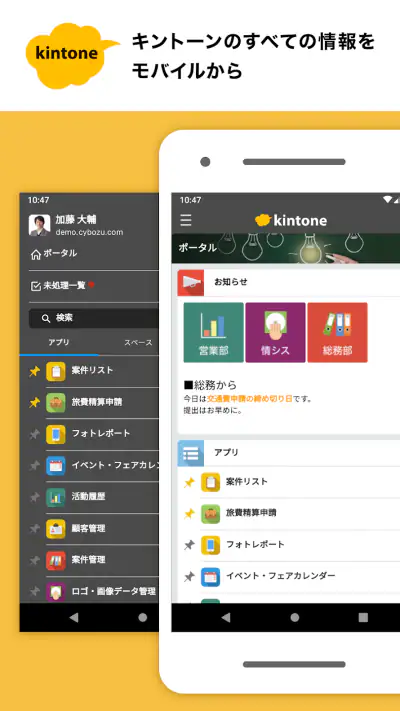
Task: Pin ロゴ・画像データ管理 in the side drawer
Action: pyautogui.click(x=34, y=592)
